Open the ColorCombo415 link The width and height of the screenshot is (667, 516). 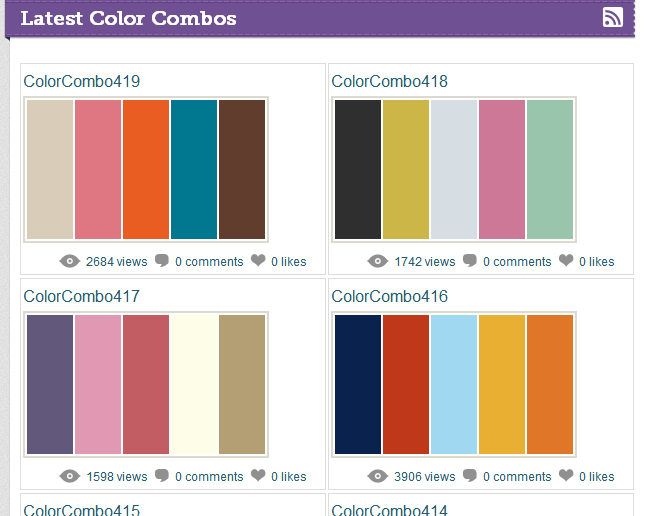click(x=82, y=510)
